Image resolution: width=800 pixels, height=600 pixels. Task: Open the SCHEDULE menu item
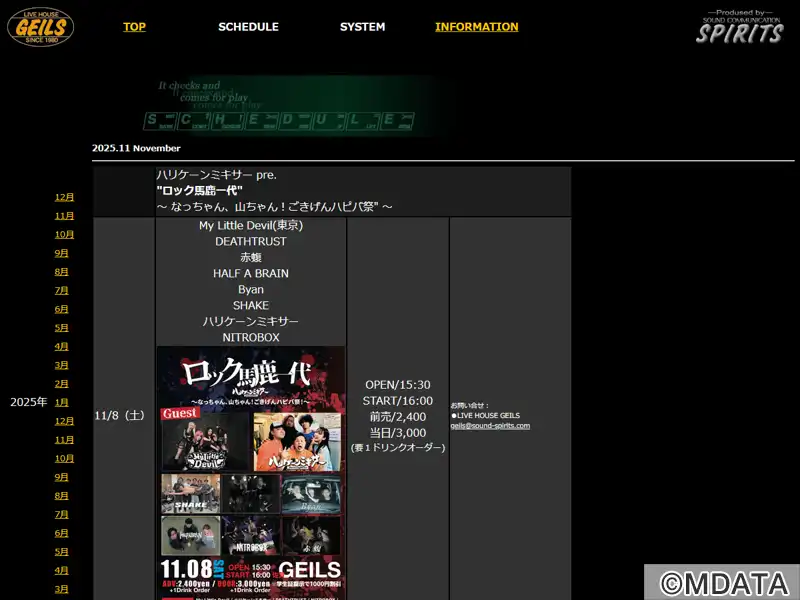pos(248,27)
